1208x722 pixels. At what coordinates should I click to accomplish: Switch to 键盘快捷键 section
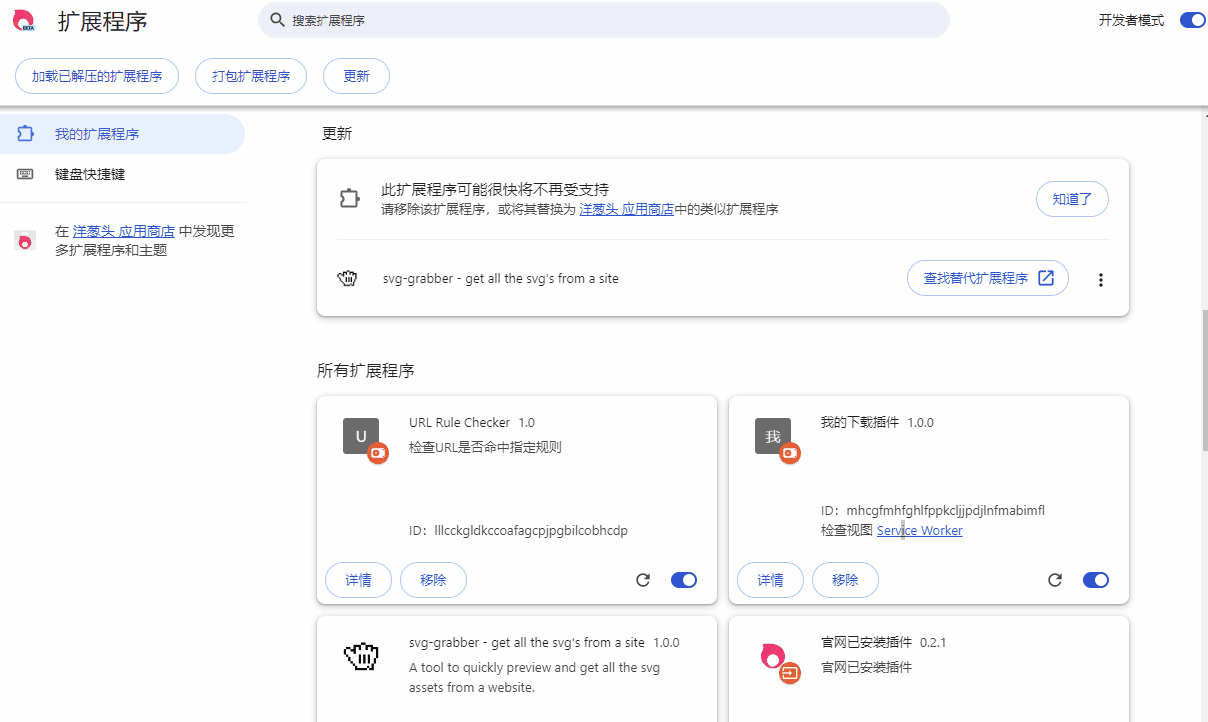tap(90, 174)
